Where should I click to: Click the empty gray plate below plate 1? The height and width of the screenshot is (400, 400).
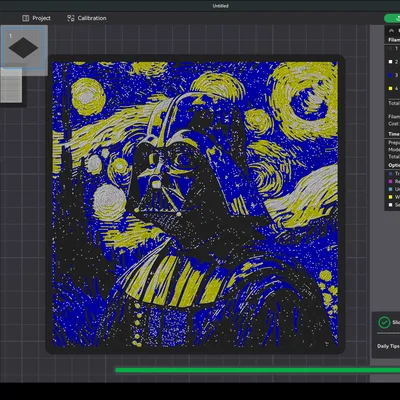[x=11, y=85]
